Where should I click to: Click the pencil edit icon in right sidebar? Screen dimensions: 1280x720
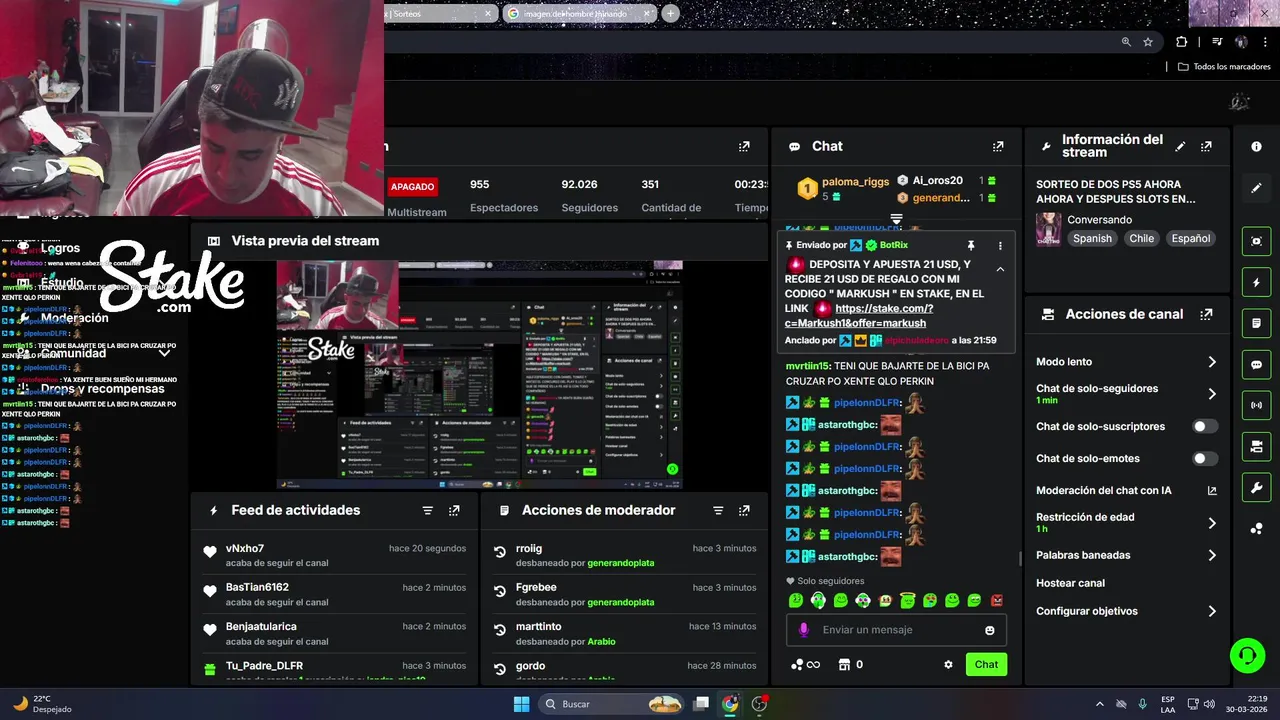pyautogui.click(x=1257, y=187)
